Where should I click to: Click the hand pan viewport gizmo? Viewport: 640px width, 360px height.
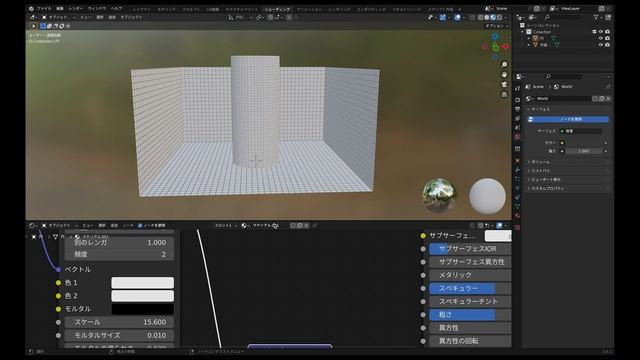[504, 74]
